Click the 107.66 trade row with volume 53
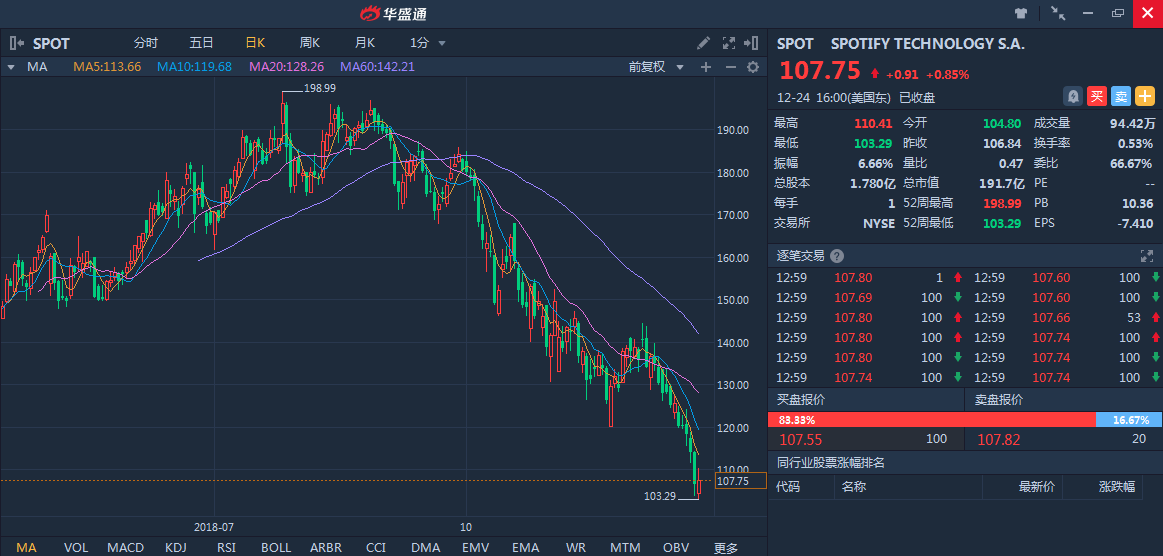The width and height of the screenshot is (1163, 556). tap(1067, 317)
